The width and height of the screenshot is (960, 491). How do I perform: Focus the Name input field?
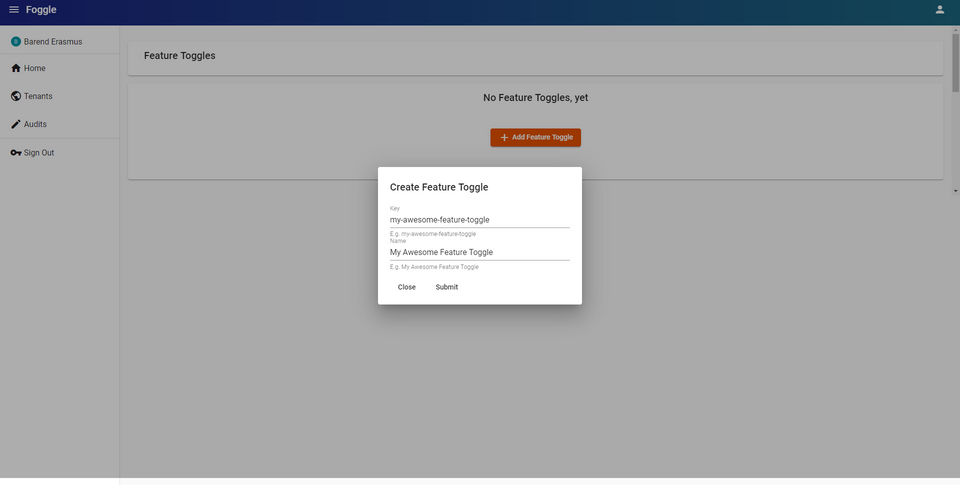(480, 252)
